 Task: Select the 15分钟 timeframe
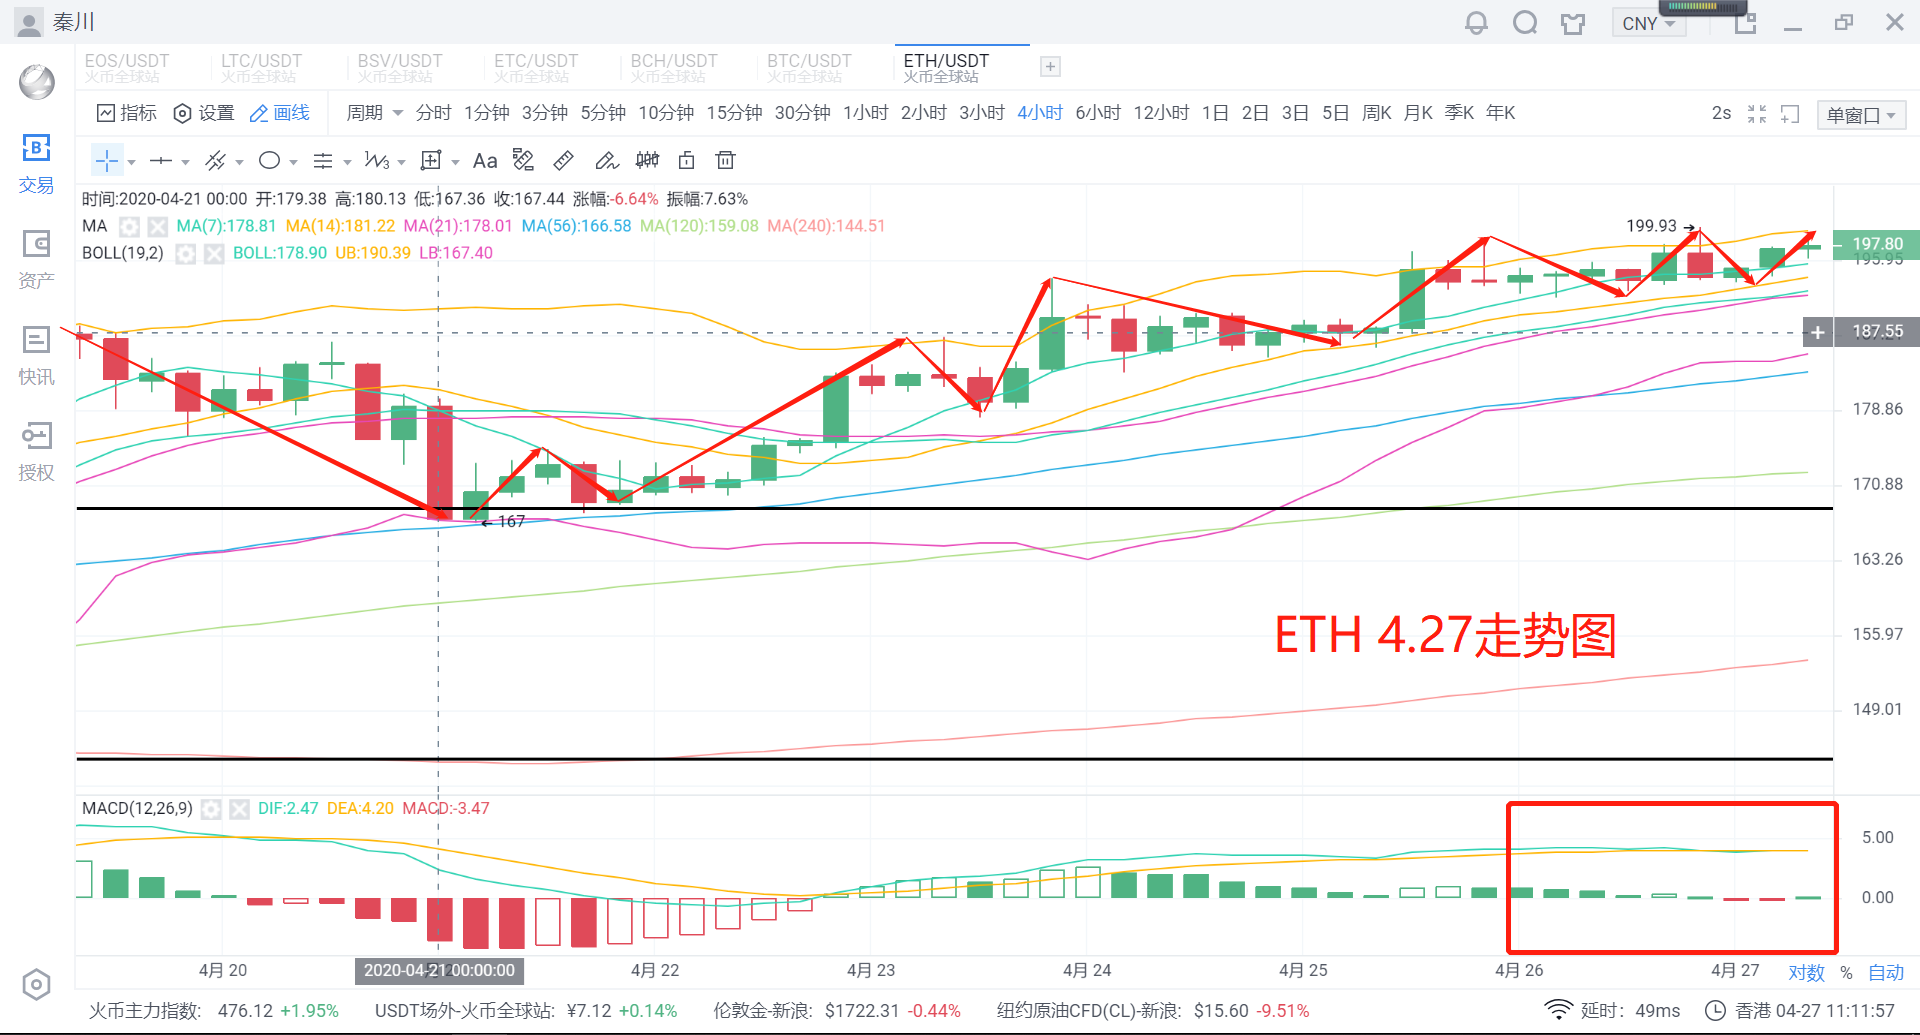tap(734, 113)
